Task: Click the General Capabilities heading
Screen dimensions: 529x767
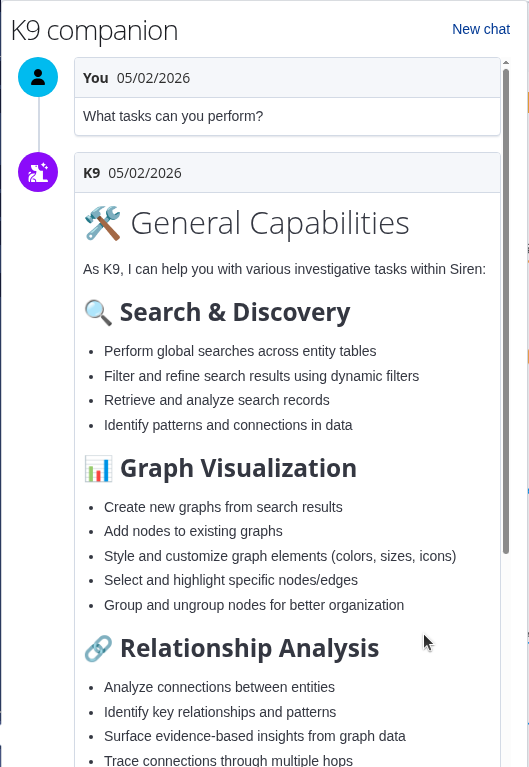Action: tap(270, 223)
